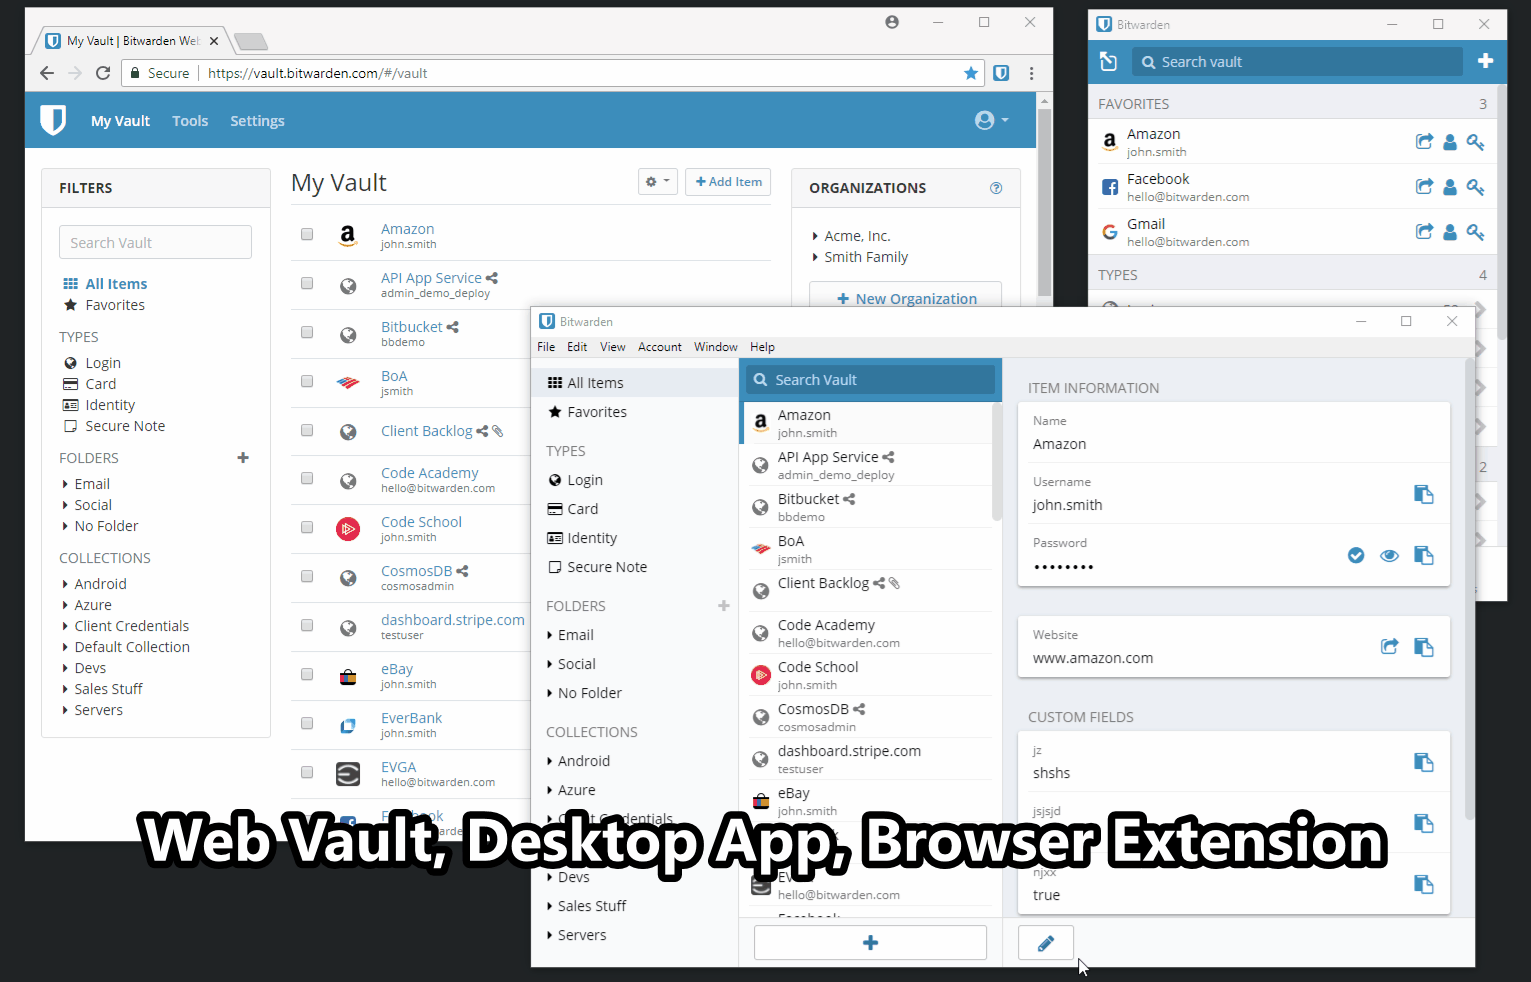Copy the shshs custom field value
Viewport: 1531px width, 982px height.
(x=1423, y=761)
